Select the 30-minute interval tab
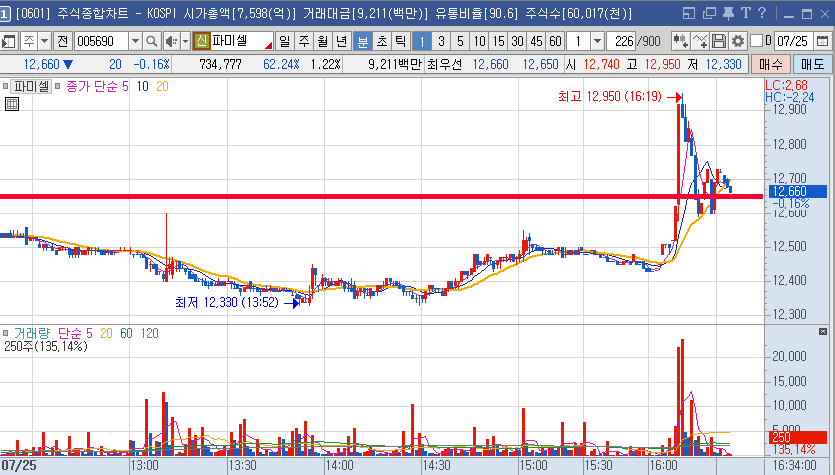The height and width of the screenshot is (475, 835). point(517,41)
